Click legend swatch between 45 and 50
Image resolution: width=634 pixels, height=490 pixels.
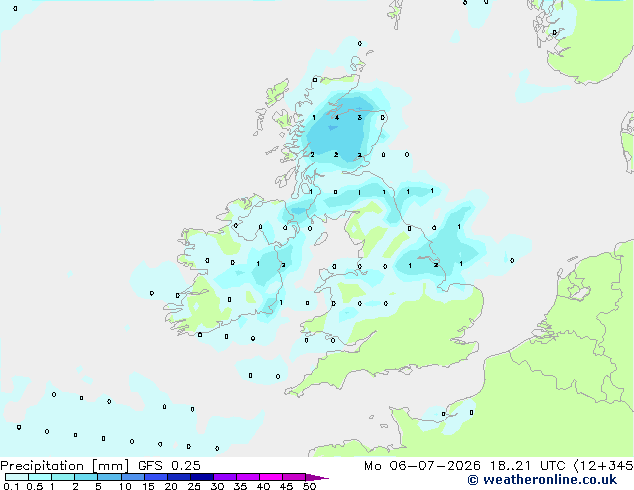click(x=294, y=477)
